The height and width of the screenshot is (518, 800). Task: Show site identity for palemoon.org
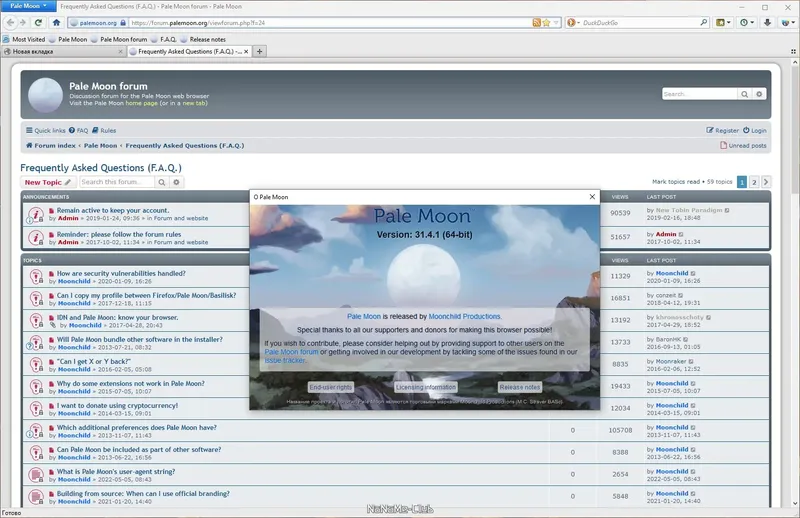pos(97,23)
